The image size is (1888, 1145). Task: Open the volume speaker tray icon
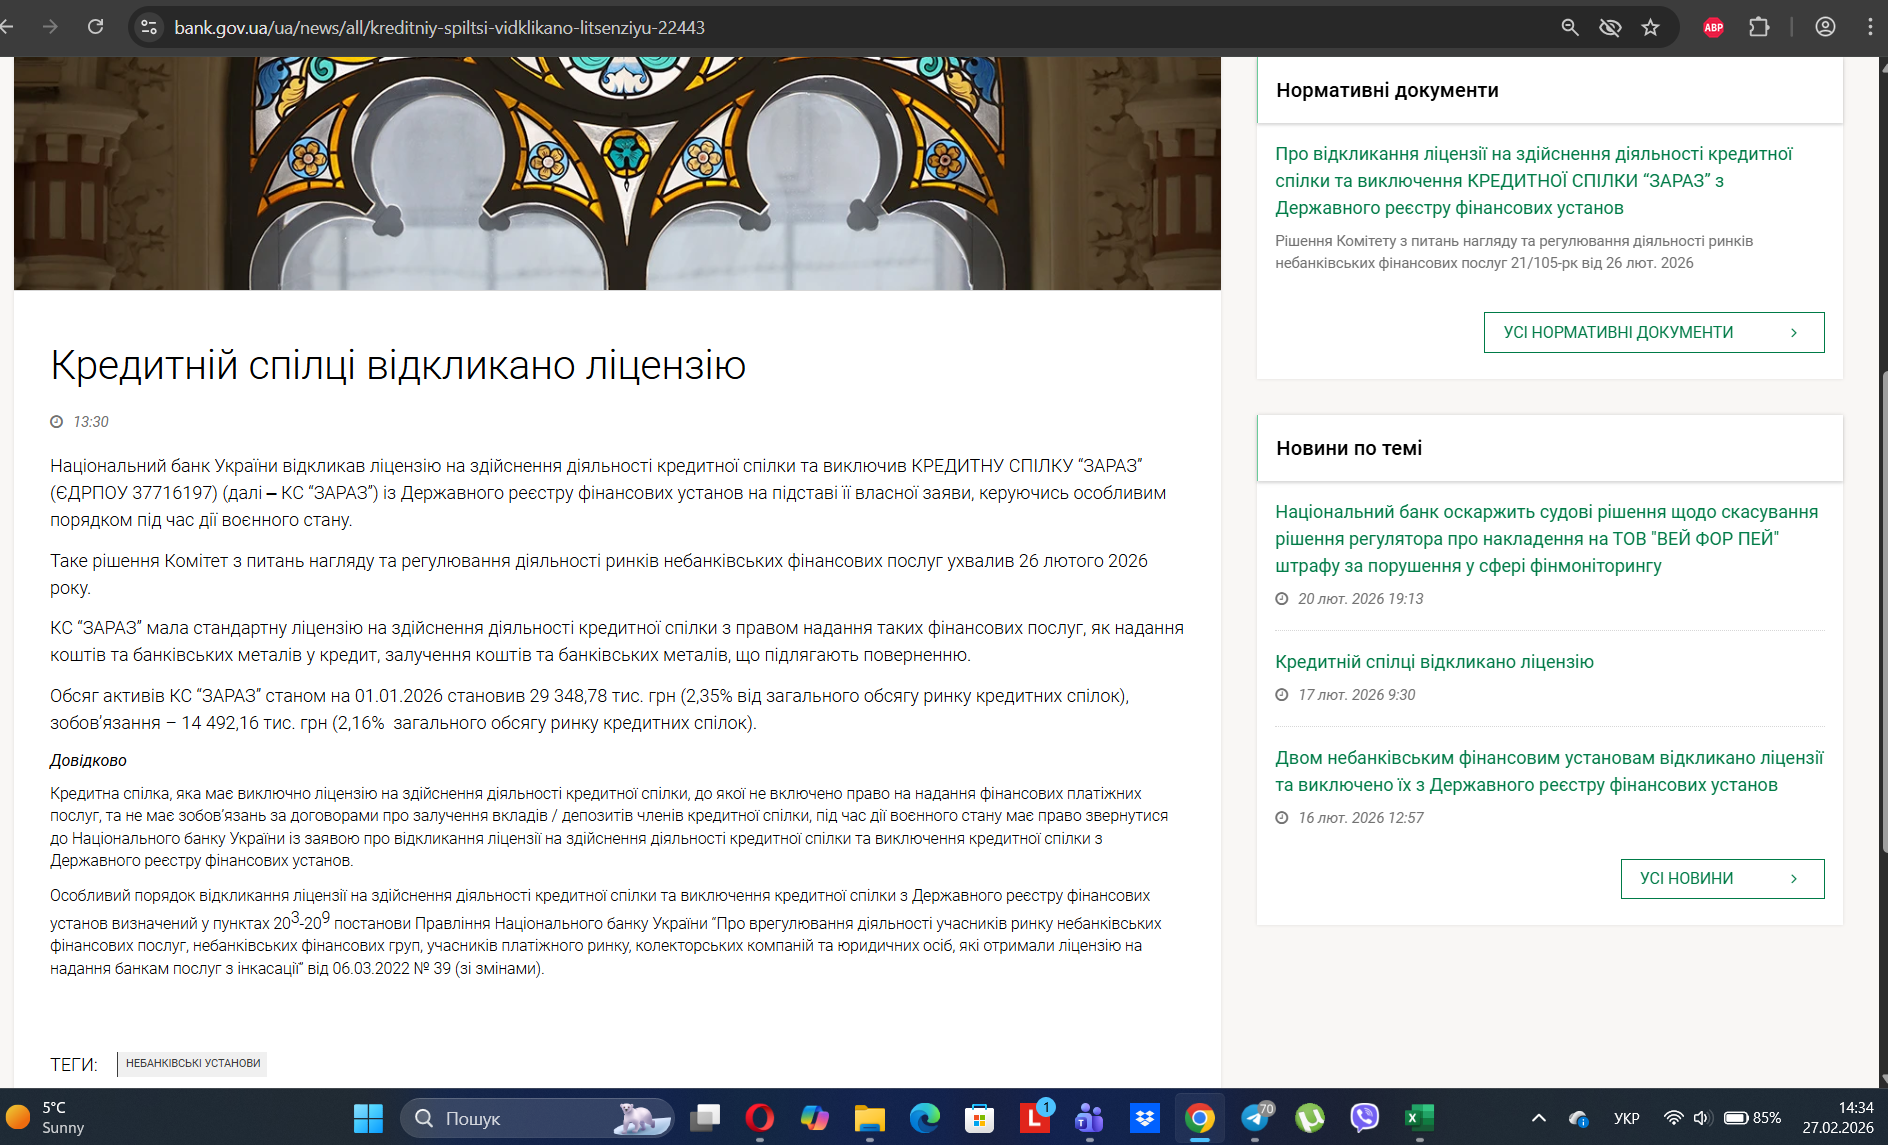1701,1118
